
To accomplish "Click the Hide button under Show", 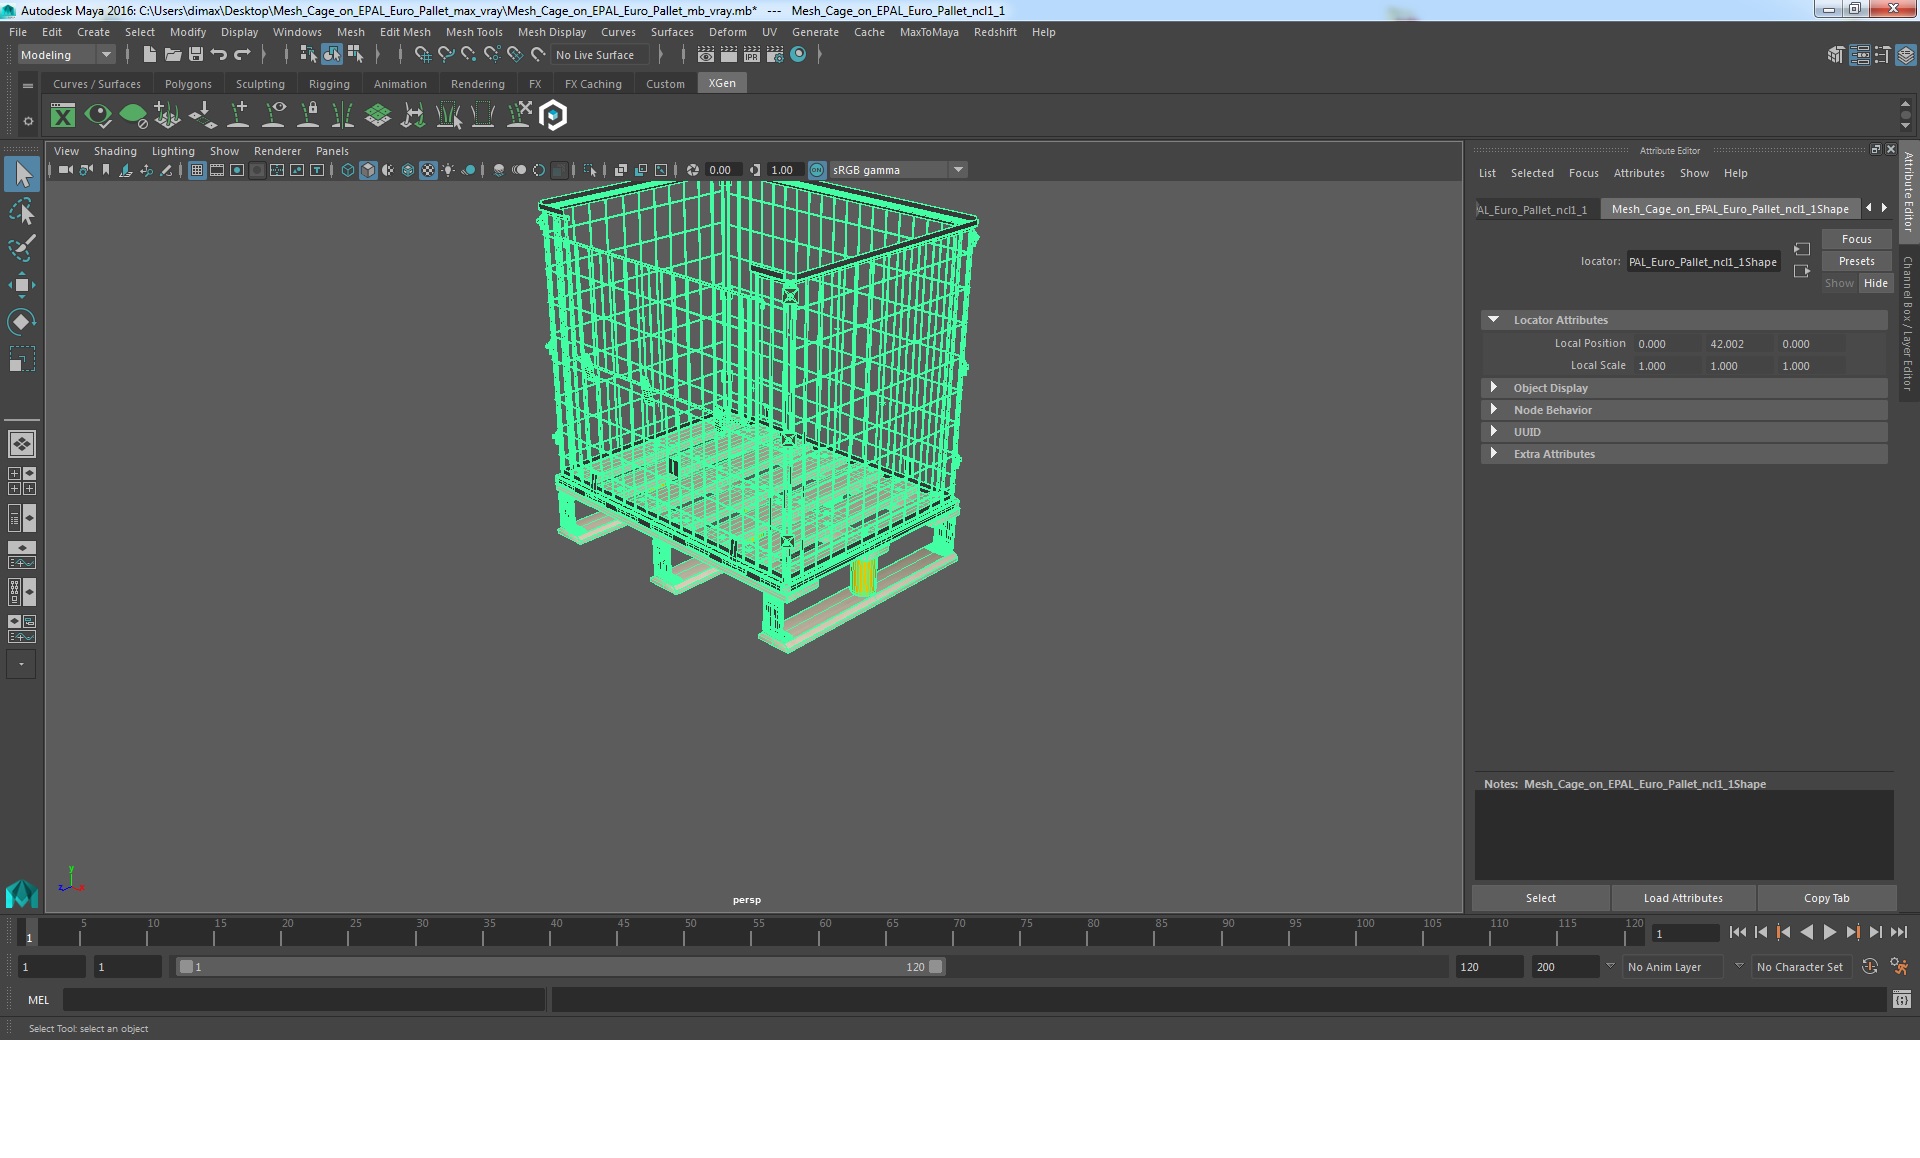I will [x=1876, y=283].
